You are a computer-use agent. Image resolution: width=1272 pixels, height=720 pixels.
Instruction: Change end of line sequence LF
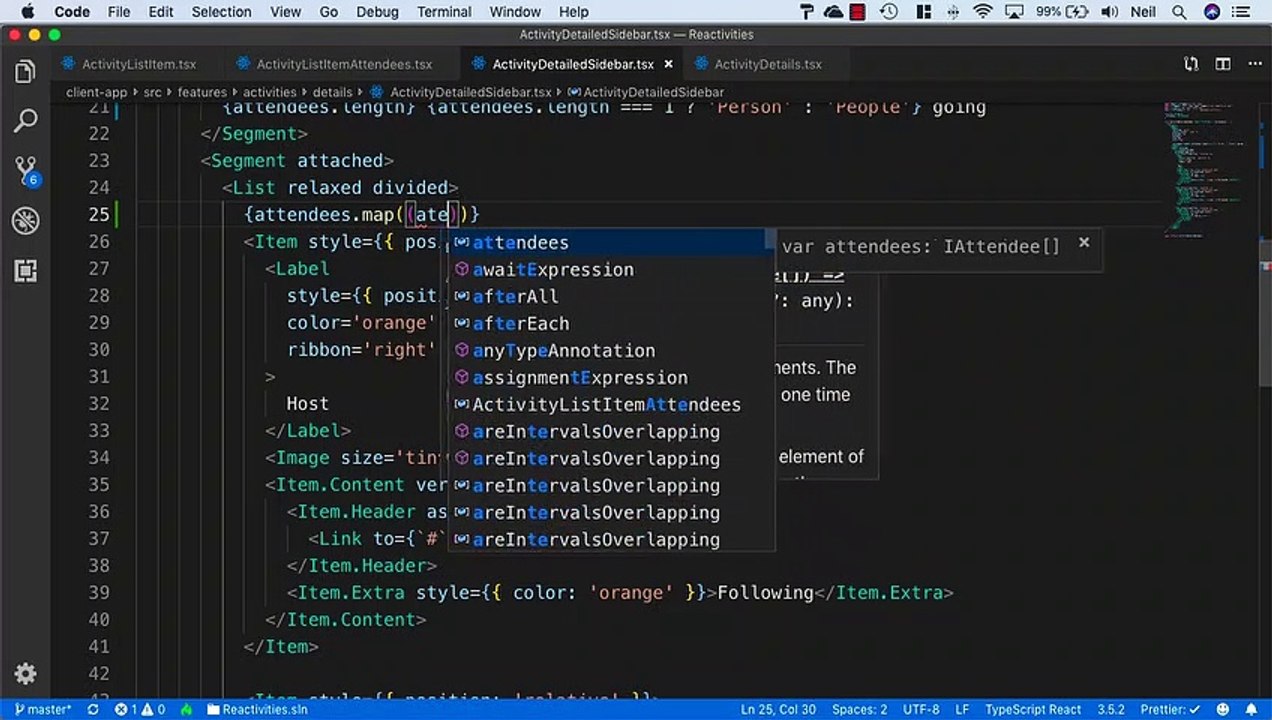[962, 709]
